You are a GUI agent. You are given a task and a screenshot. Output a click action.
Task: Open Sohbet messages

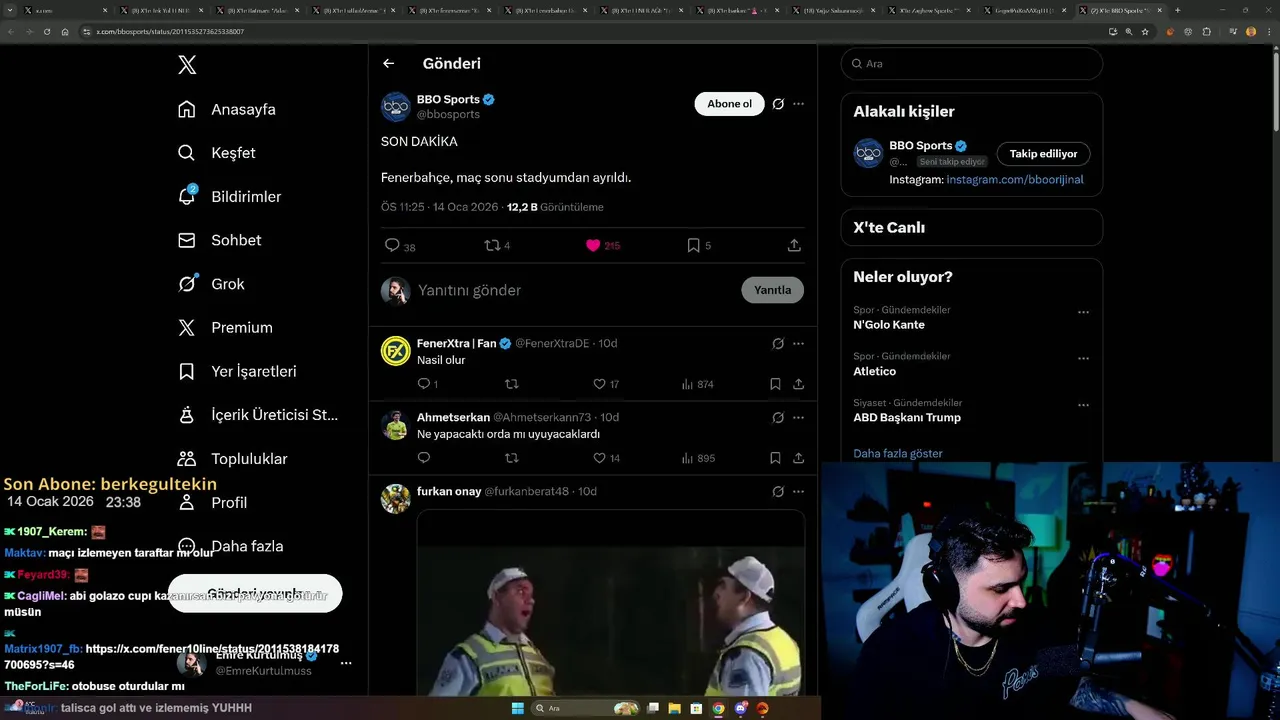219,240
